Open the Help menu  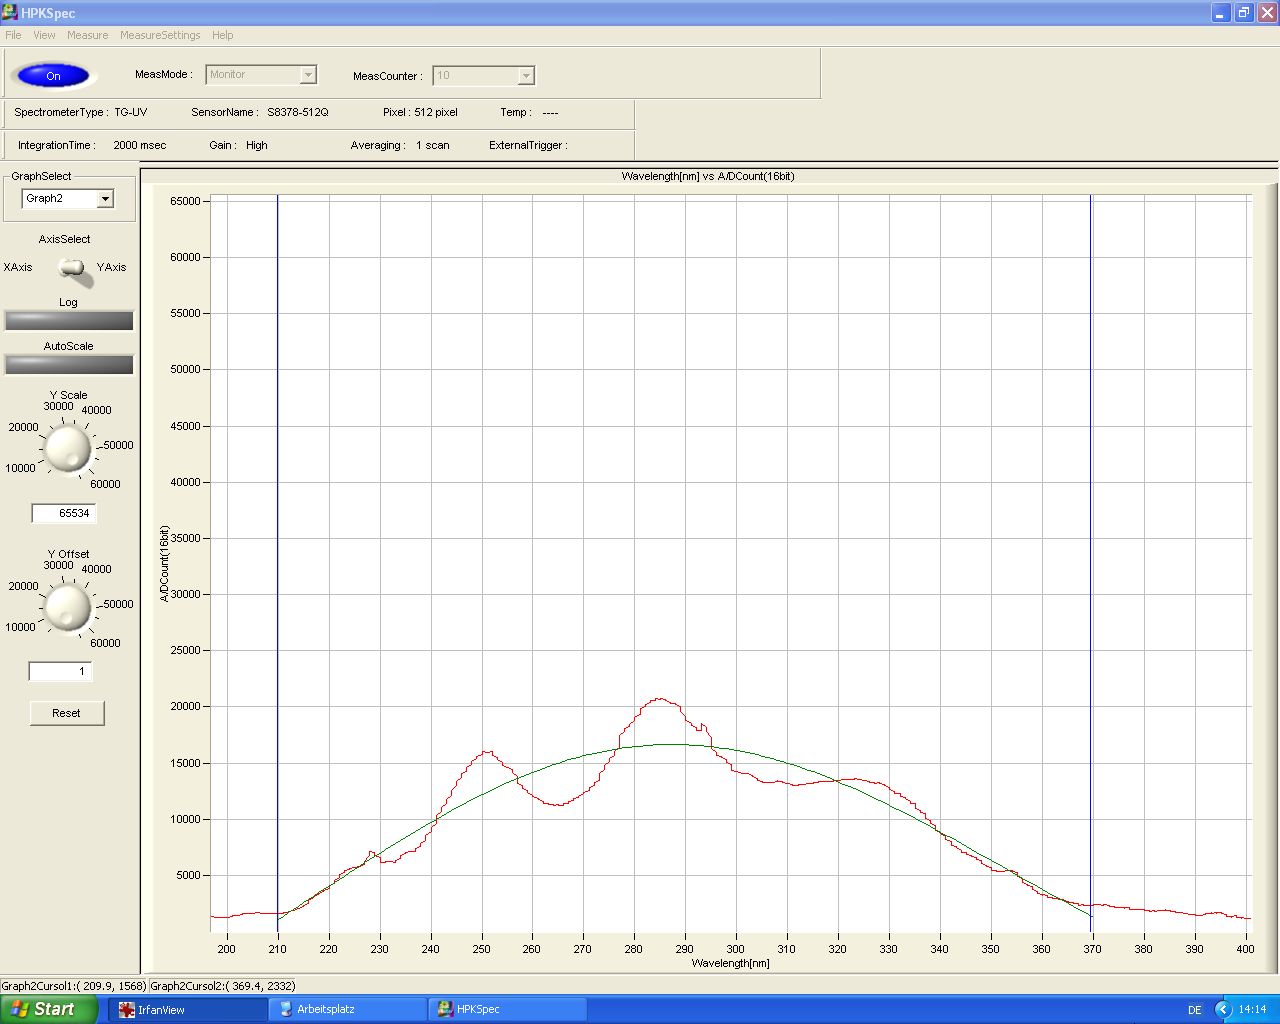pyautogui.click(x=222, y=35)
